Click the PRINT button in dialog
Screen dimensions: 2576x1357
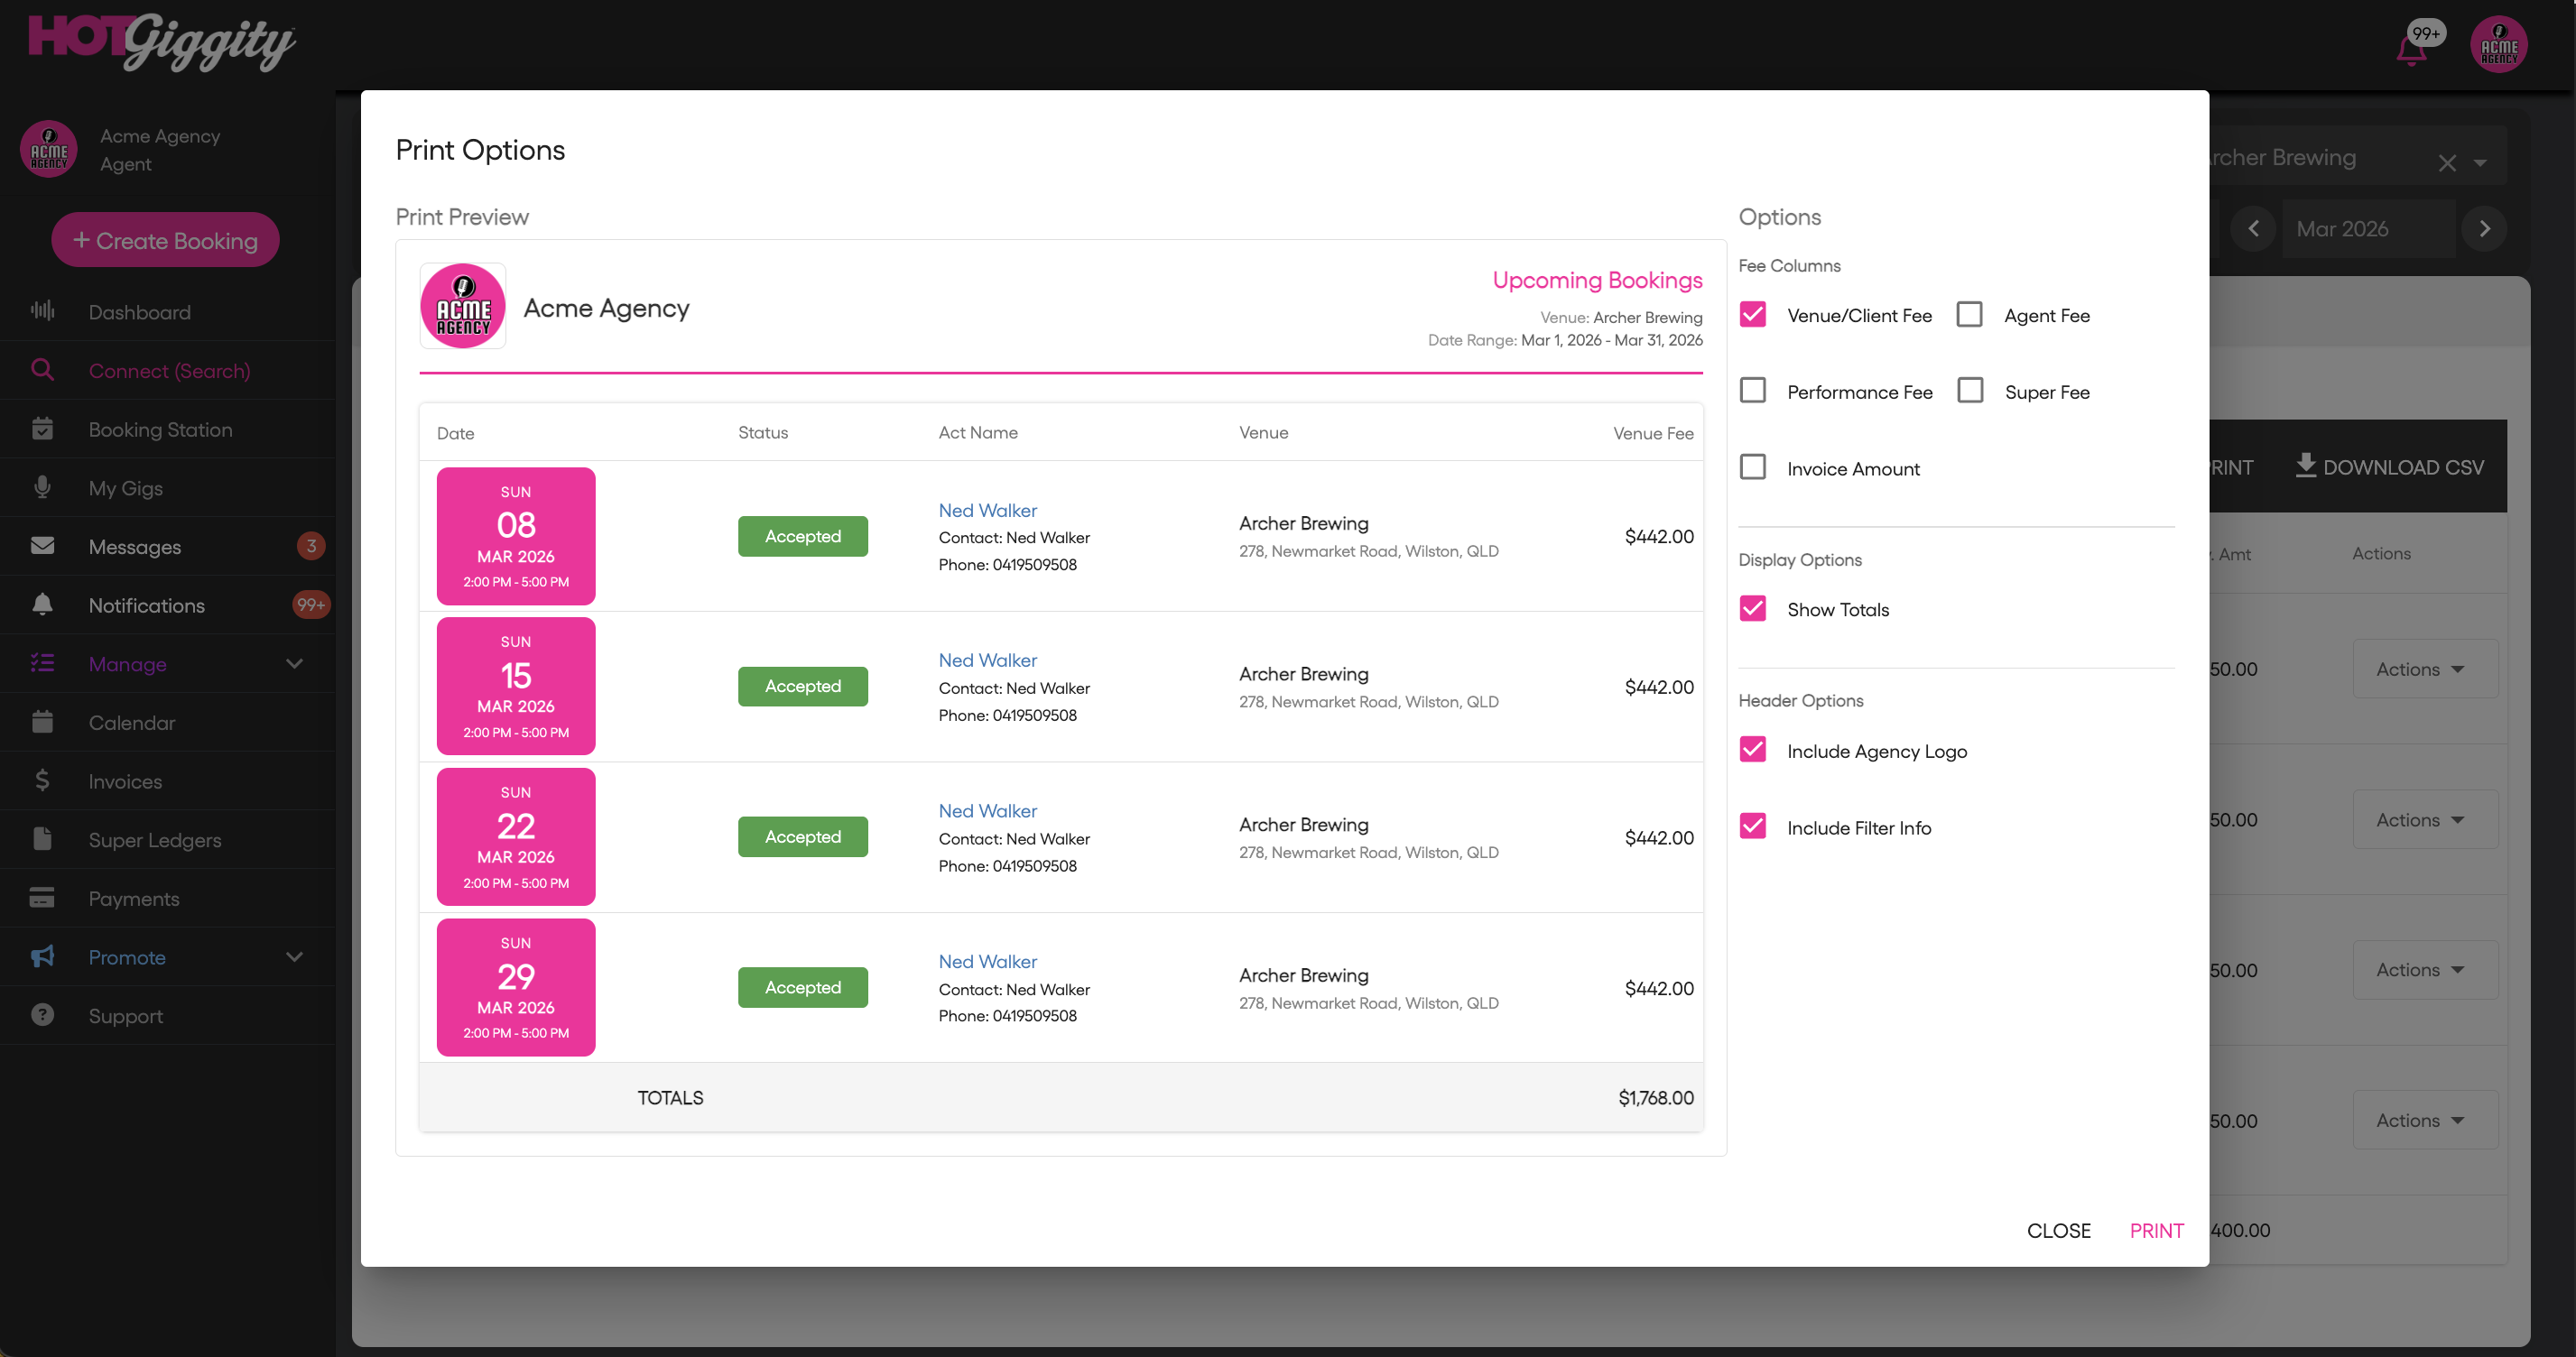pos(2156,1231)
